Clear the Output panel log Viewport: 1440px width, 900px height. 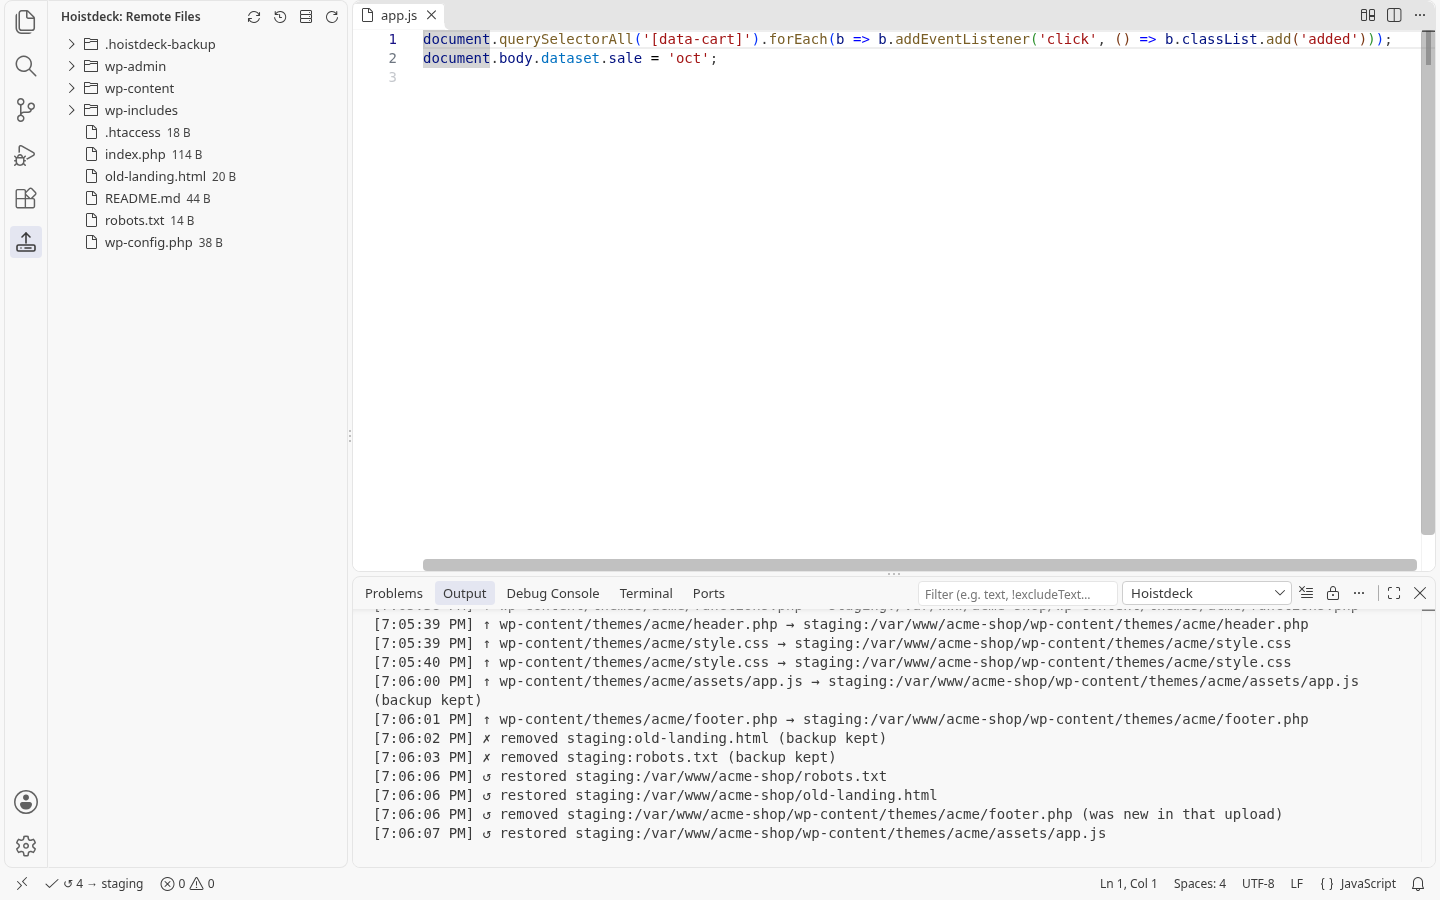1306,593
